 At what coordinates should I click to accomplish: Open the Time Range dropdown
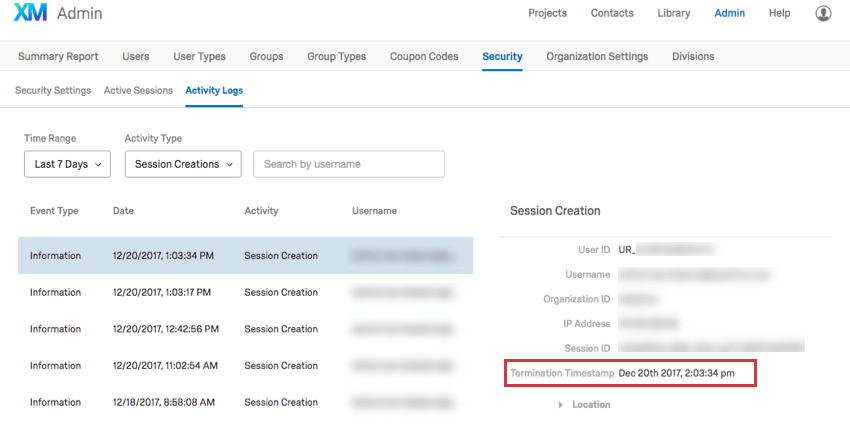coord(67,164)
